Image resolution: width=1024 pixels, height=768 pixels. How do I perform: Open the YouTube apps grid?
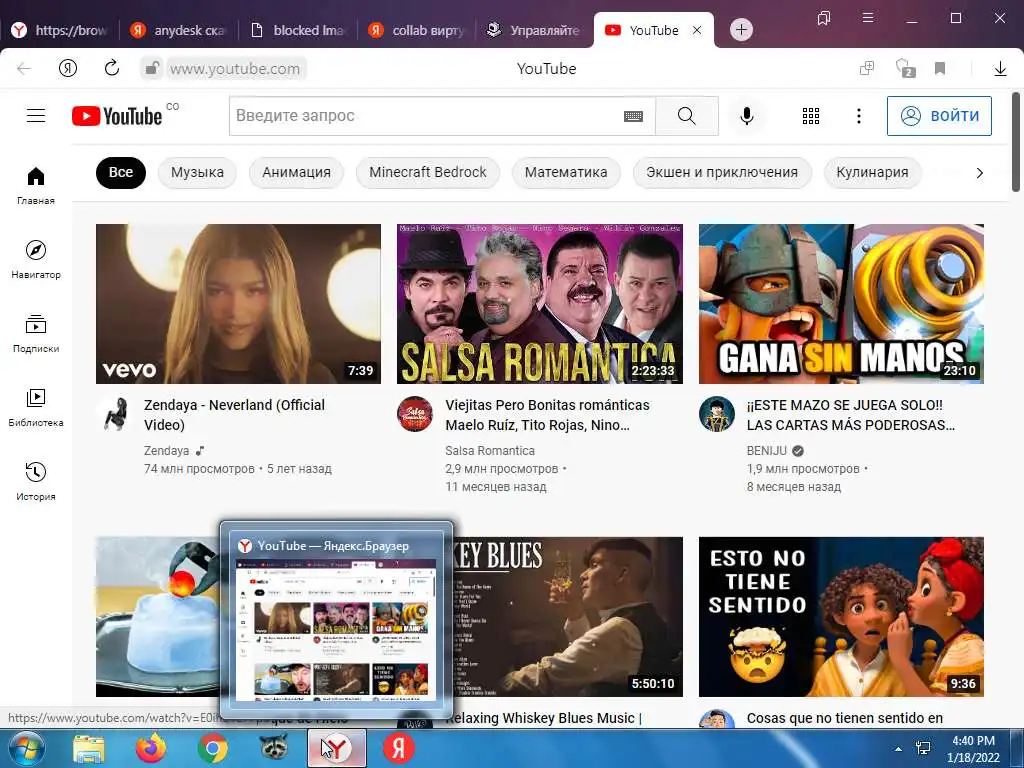click(x=810, y=116)
